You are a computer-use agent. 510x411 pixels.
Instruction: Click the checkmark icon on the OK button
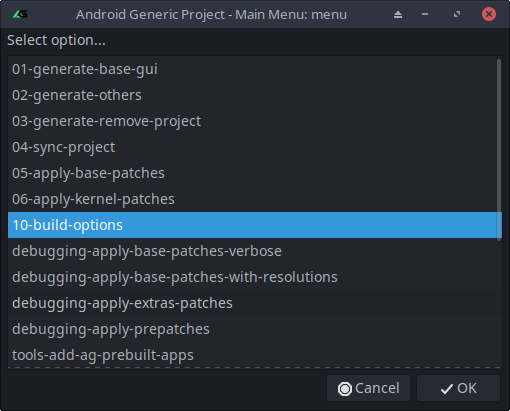tap(447, 389)
